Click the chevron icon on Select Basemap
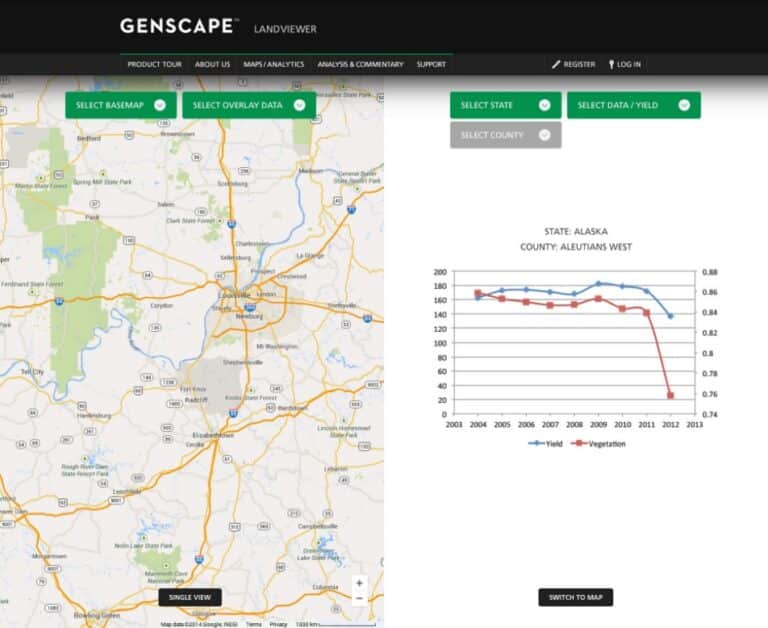The image size is (768, 628). pos(160,105)
